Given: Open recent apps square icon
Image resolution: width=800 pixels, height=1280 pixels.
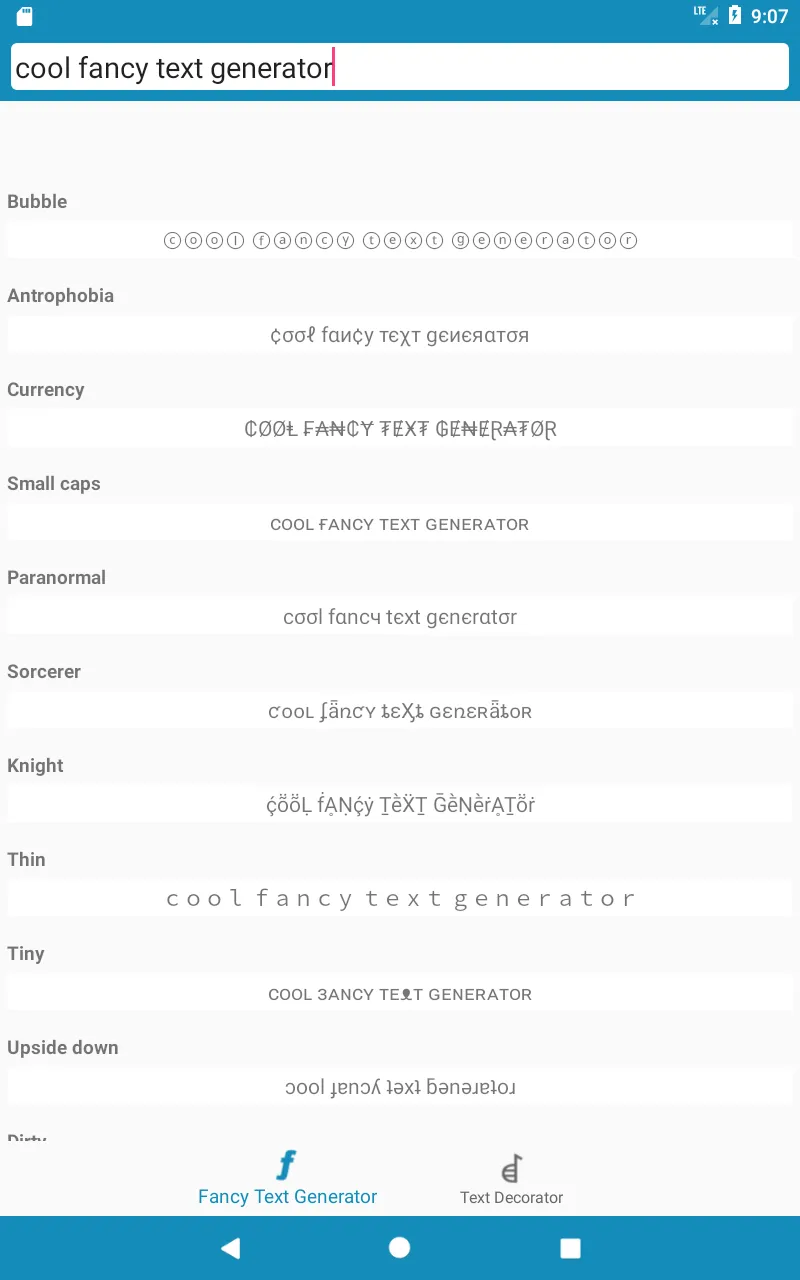Looking at the screenshot, I should click(x=570, y=1247).
